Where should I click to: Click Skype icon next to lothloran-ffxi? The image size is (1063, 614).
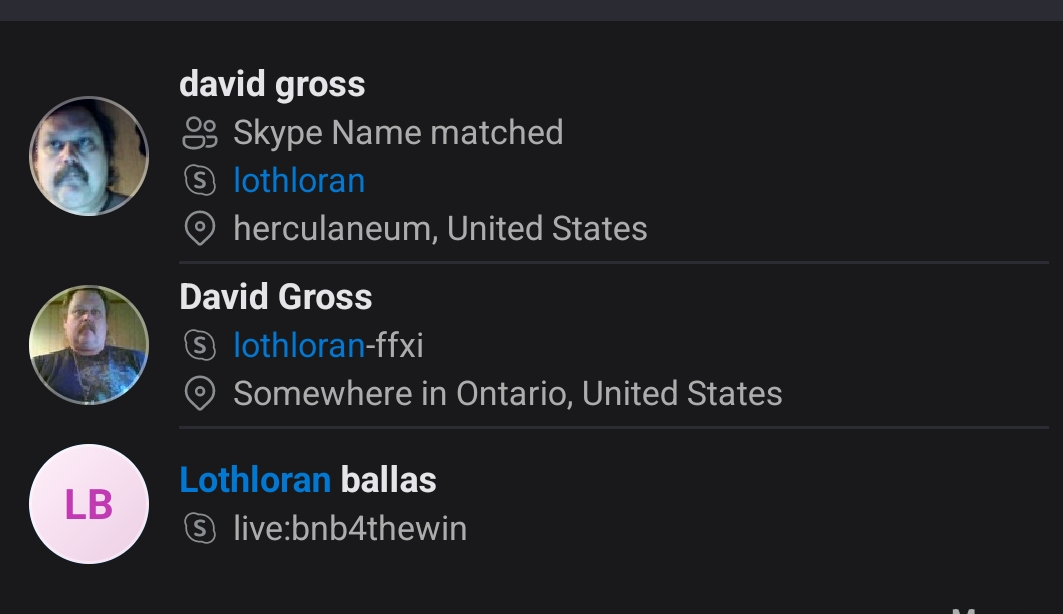(x=200, y=346)
